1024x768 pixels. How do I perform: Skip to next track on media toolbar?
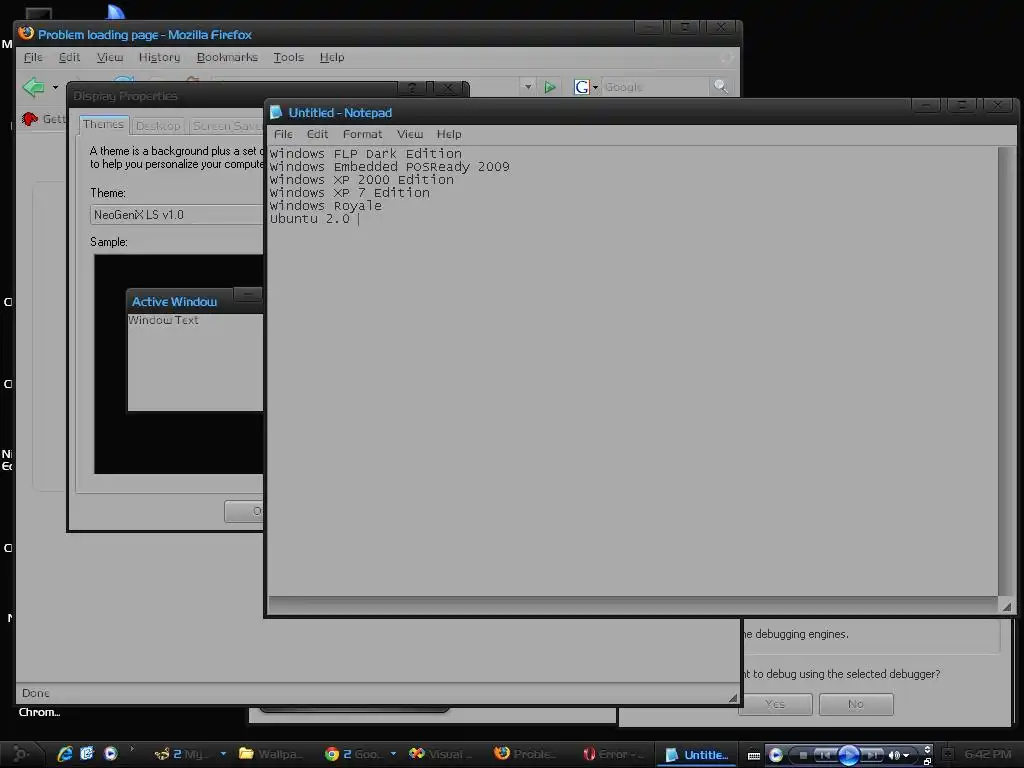click(872, 756)
